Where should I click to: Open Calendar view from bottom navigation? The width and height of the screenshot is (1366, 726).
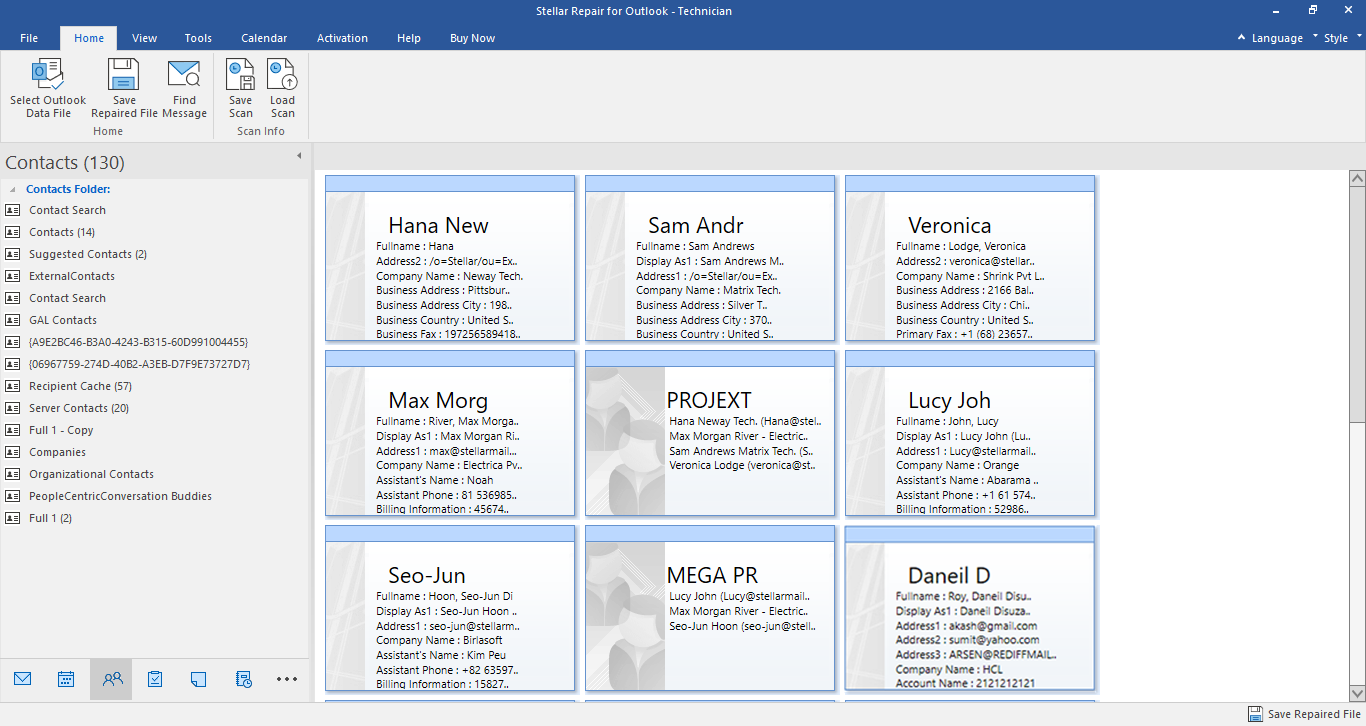click(x=66, y=679)
